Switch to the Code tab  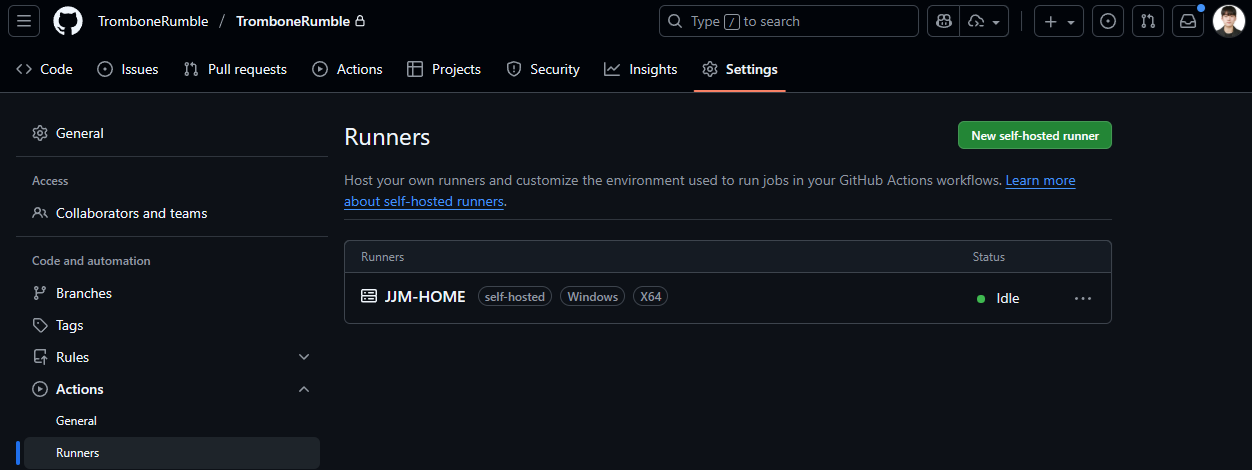click(45, 69)
